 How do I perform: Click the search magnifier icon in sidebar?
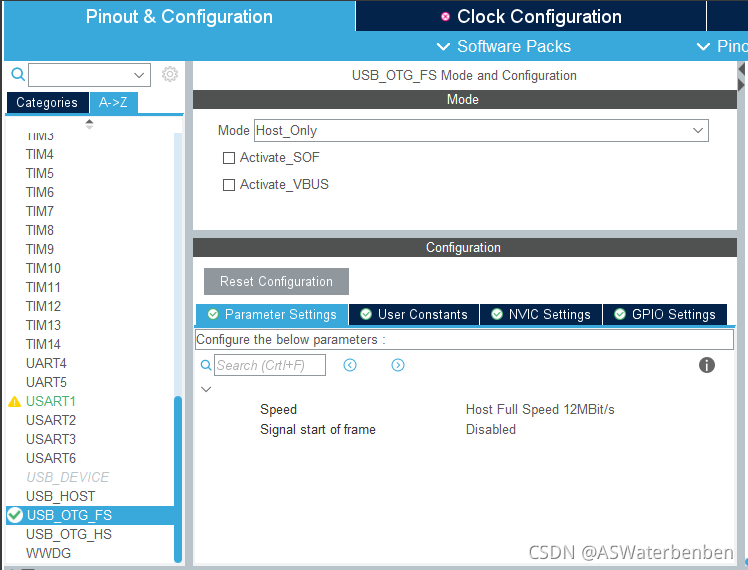[18, 74]
